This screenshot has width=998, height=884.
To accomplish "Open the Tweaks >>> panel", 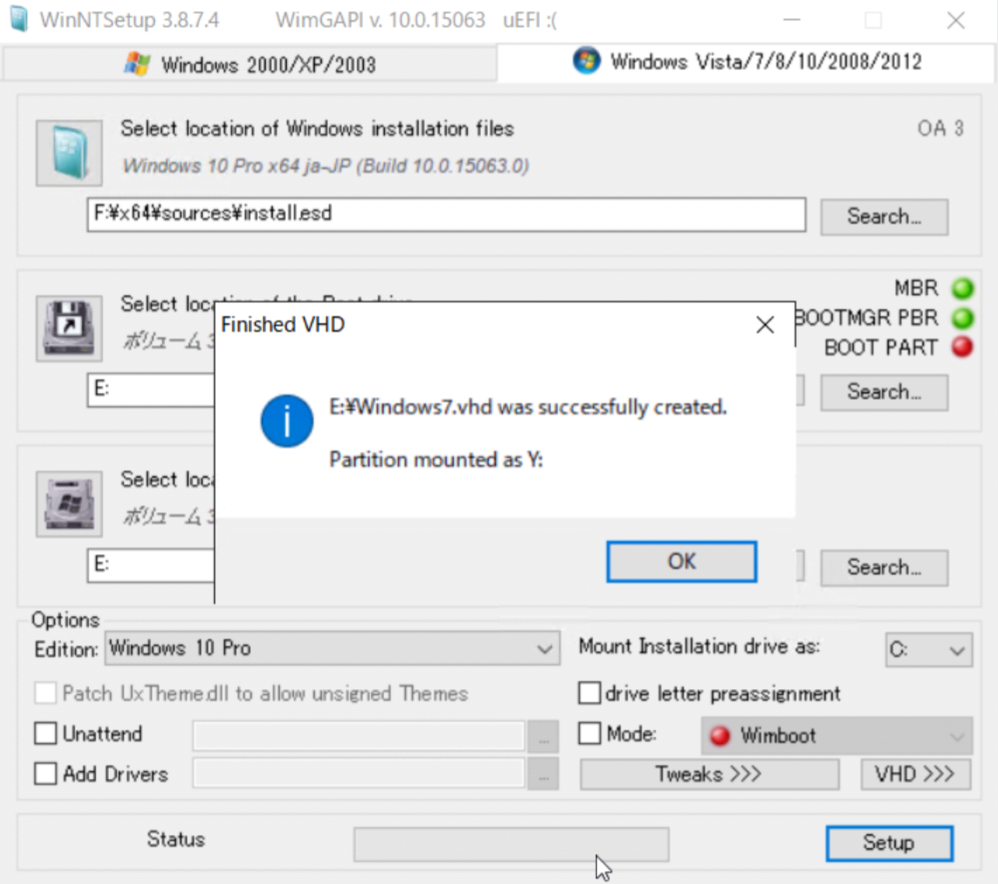I will [709, 775].
